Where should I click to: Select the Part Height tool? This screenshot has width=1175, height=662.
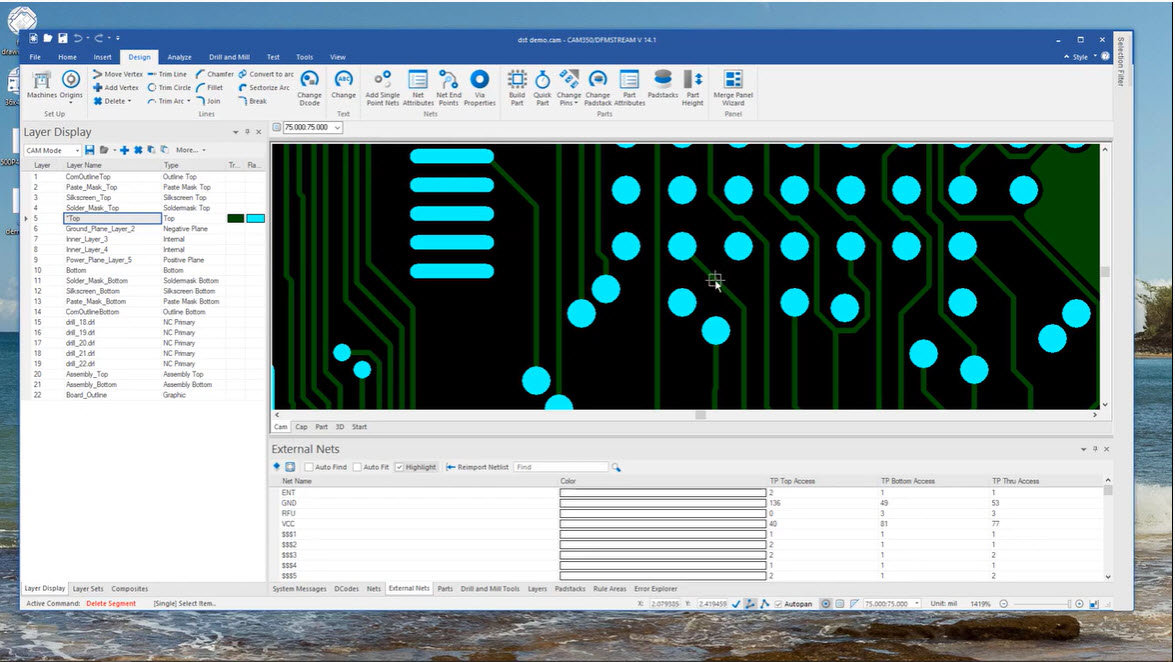[x=692, y=88]
